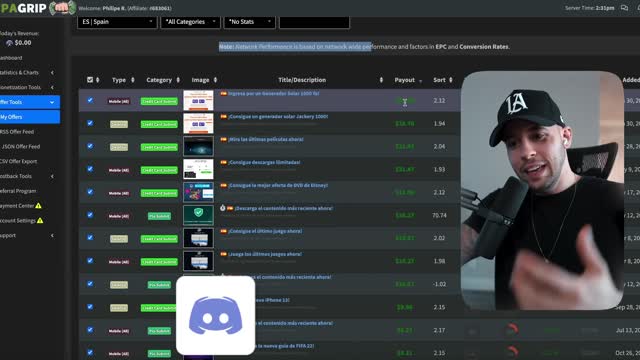The height and width of the screenshot is (360, 640).
Task: Click the Account Settings warning icon
Action: 40,220
